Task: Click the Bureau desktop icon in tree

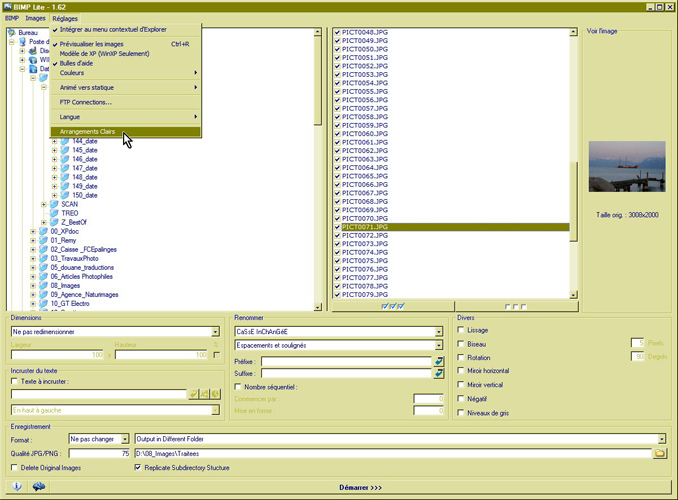Action: (11, 32)
